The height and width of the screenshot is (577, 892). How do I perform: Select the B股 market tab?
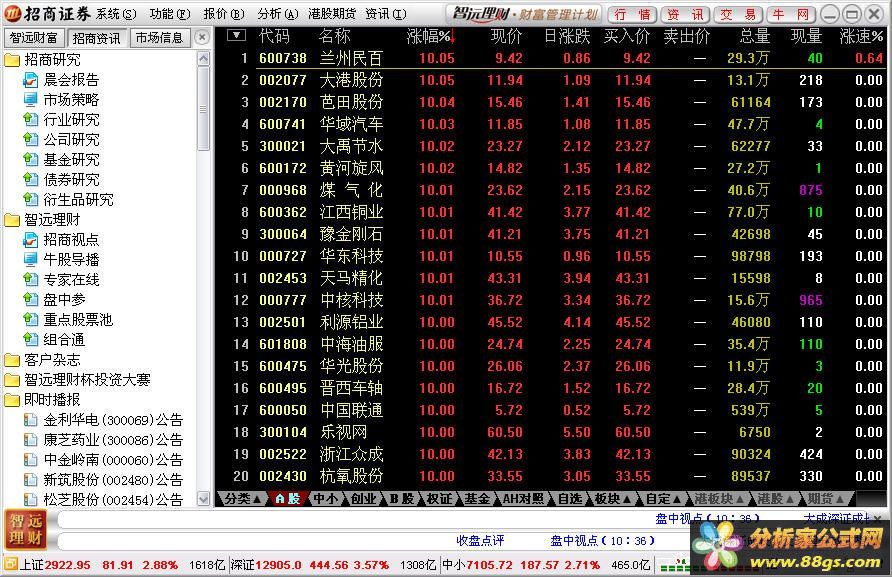(x=402, y=498)
